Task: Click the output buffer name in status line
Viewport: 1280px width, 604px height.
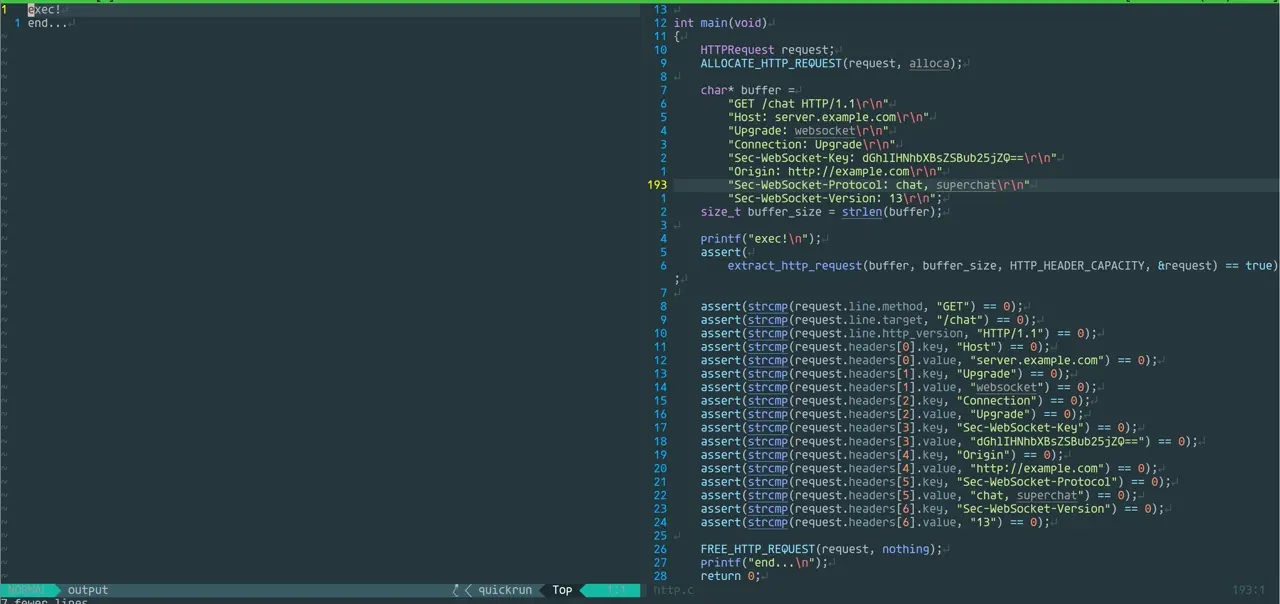Action: (x=87, y=590)
